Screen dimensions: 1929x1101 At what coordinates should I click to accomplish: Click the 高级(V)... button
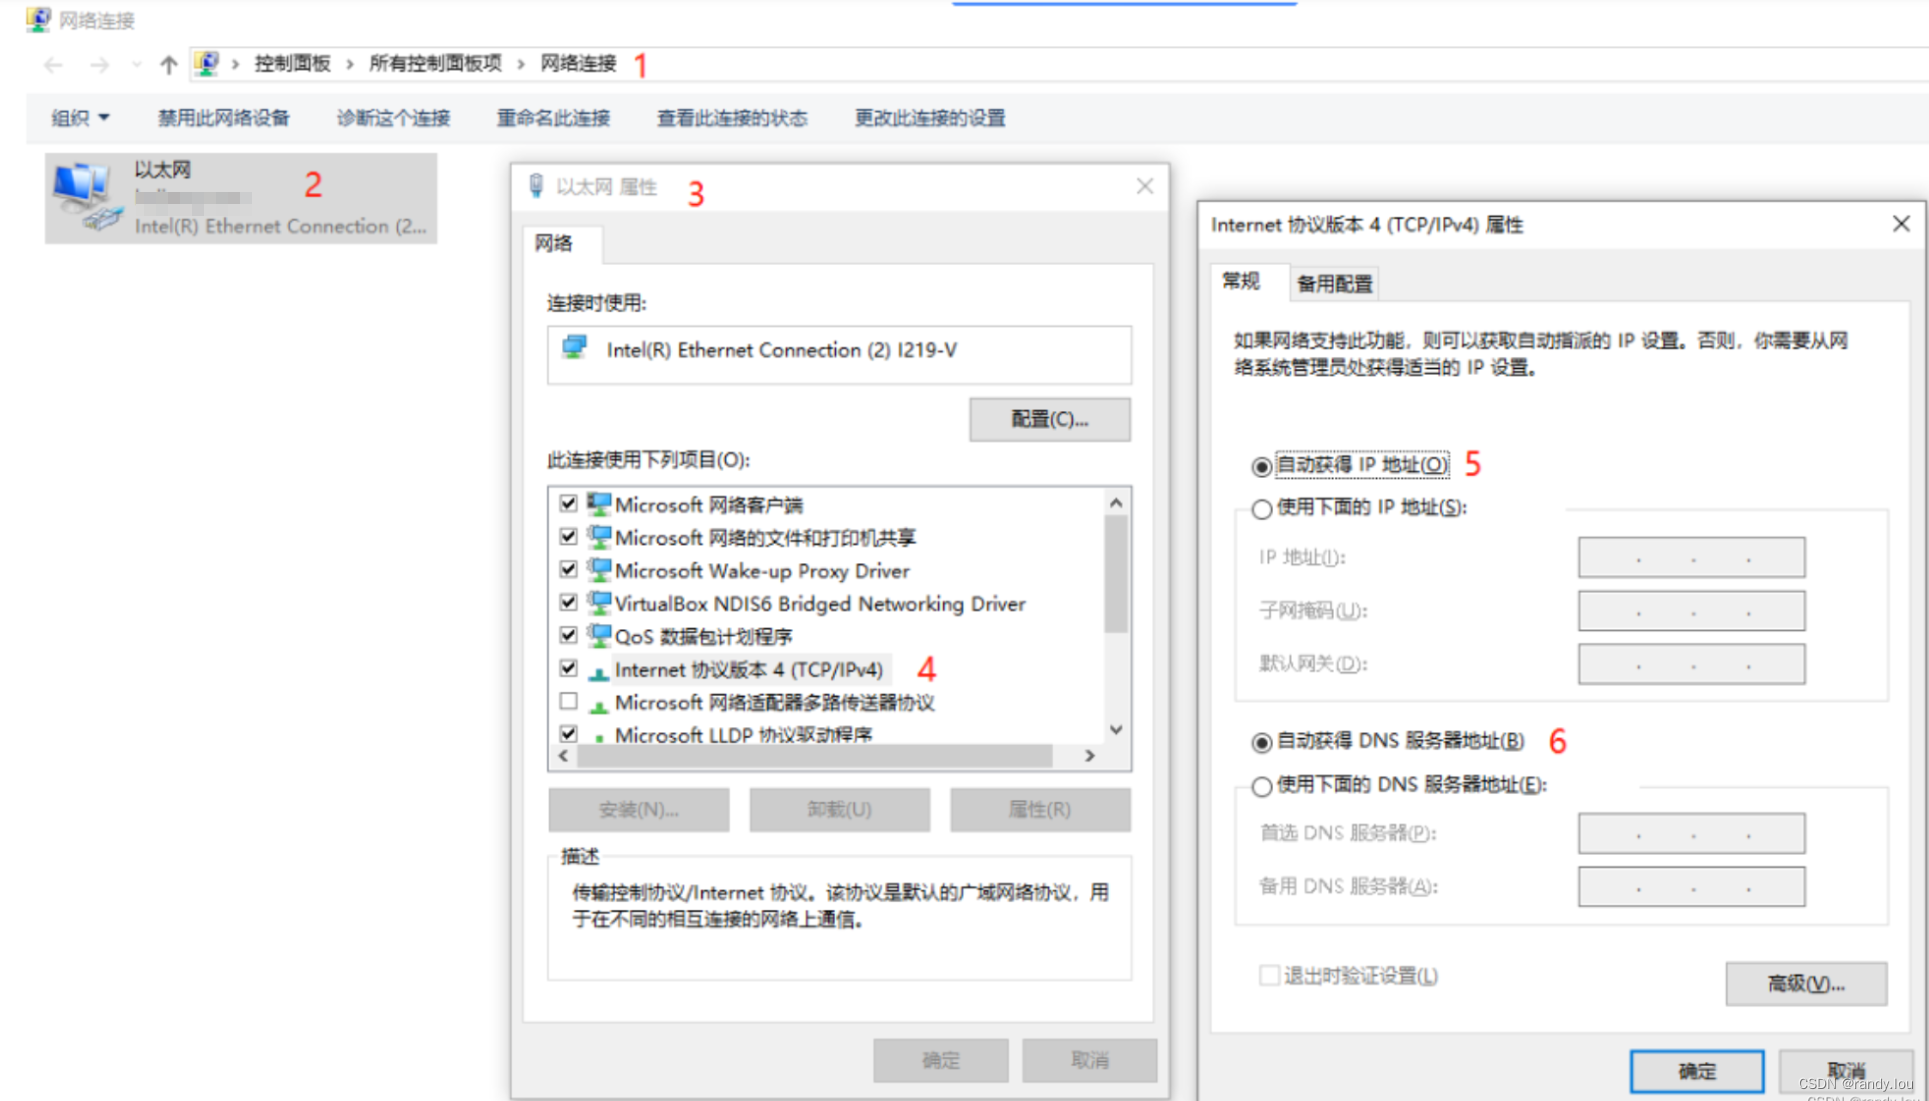(1807, 984)
